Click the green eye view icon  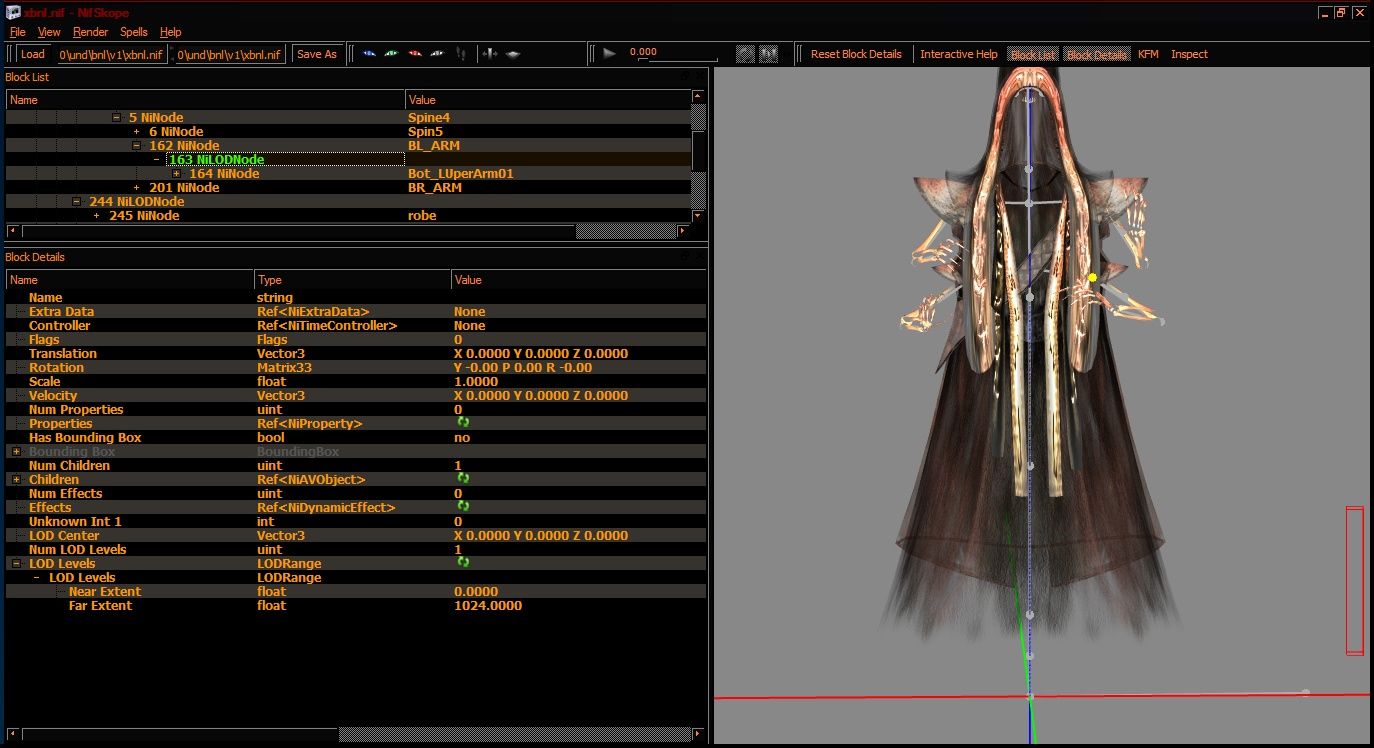pos(391,54)
